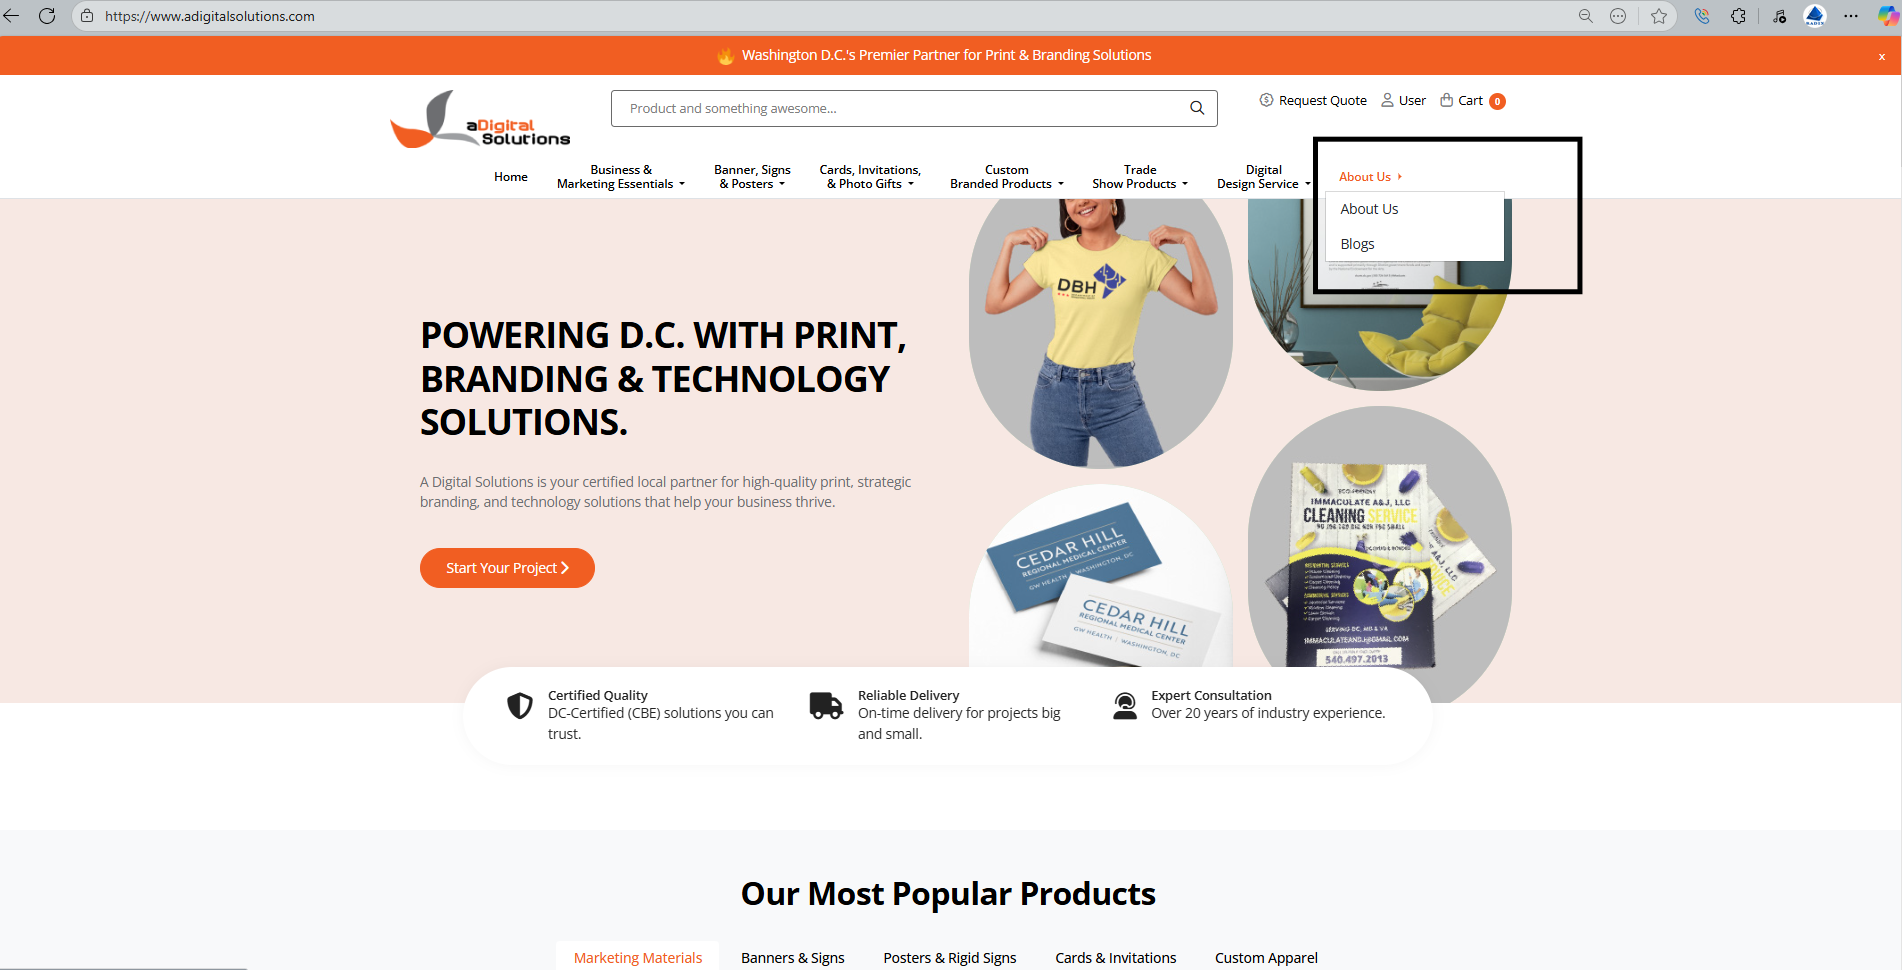Screen dimensions: 1902x970
Task: Add the page to favorites with the star icon
Action: [x=1659, y=16]
